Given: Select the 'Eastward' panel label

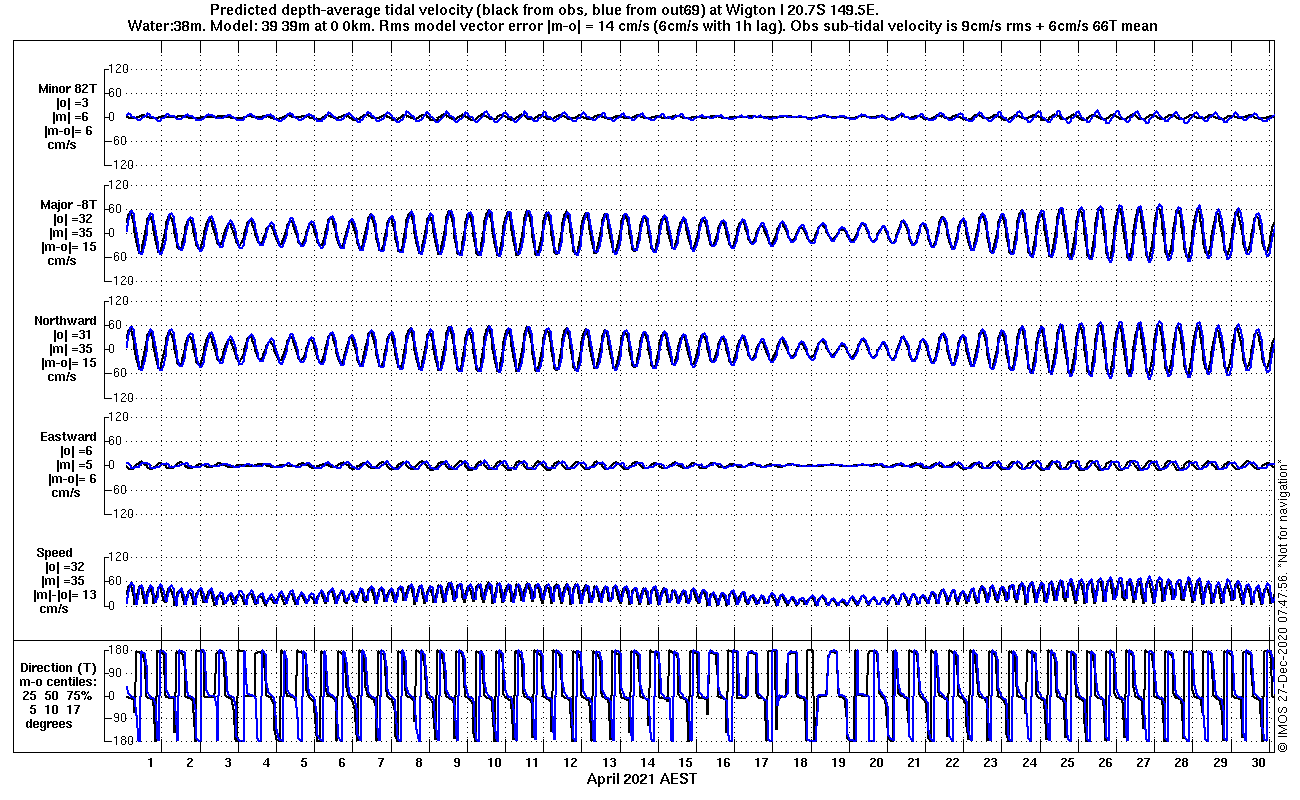Looking at the screenshot, I should click(68, 437).
